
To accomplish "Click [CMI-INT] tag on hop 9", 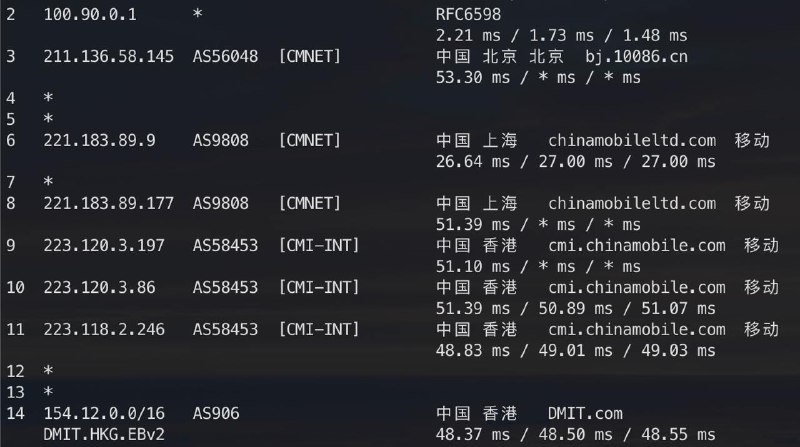I will 319,245.
